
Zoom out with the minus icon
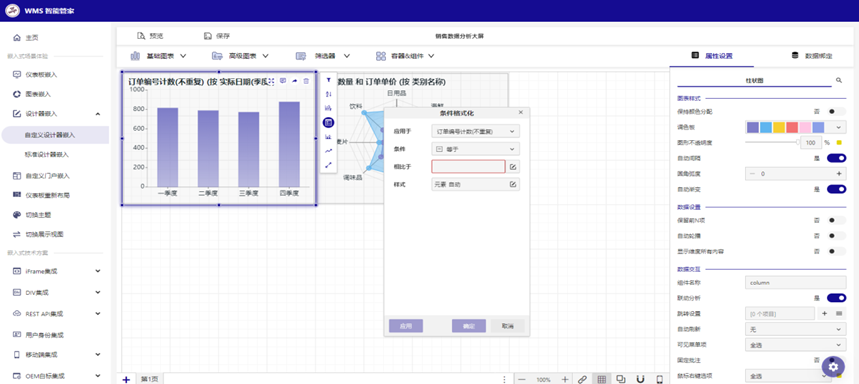(x=522, y=379)
